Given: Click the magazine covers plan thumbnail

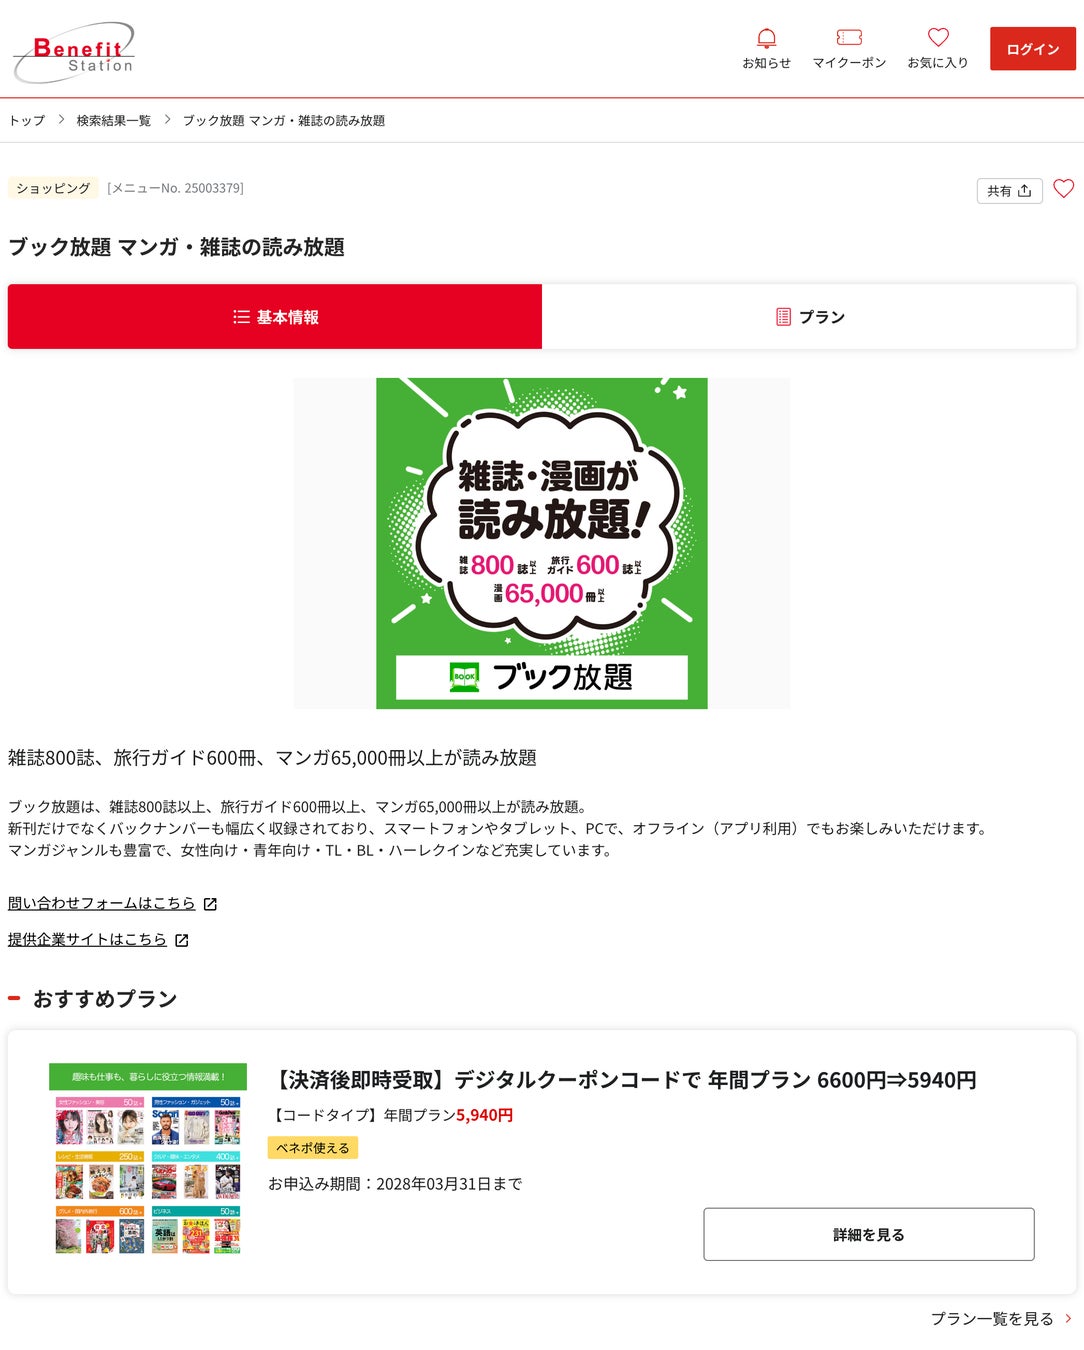Looking at the screenshot, I should [x=148, y=1159].
